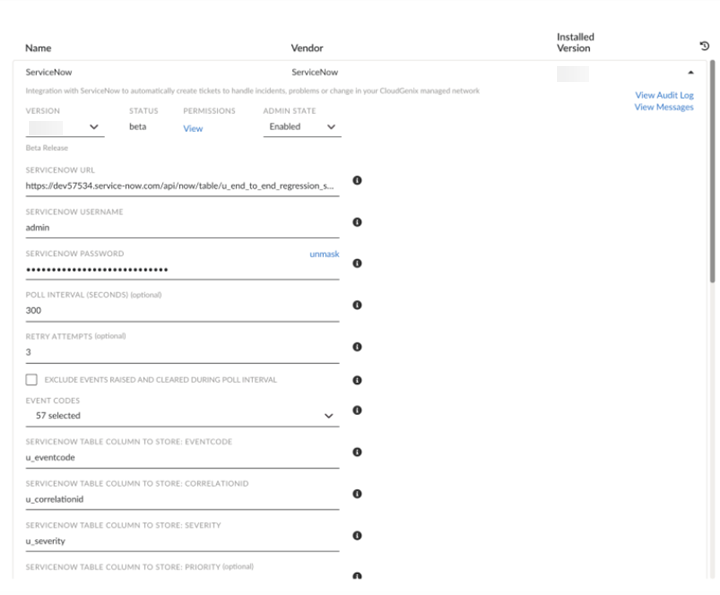Viewport: 720px width, 595px height.
Task: Open the Admin State Enabled dropdown
Action: 302,127
